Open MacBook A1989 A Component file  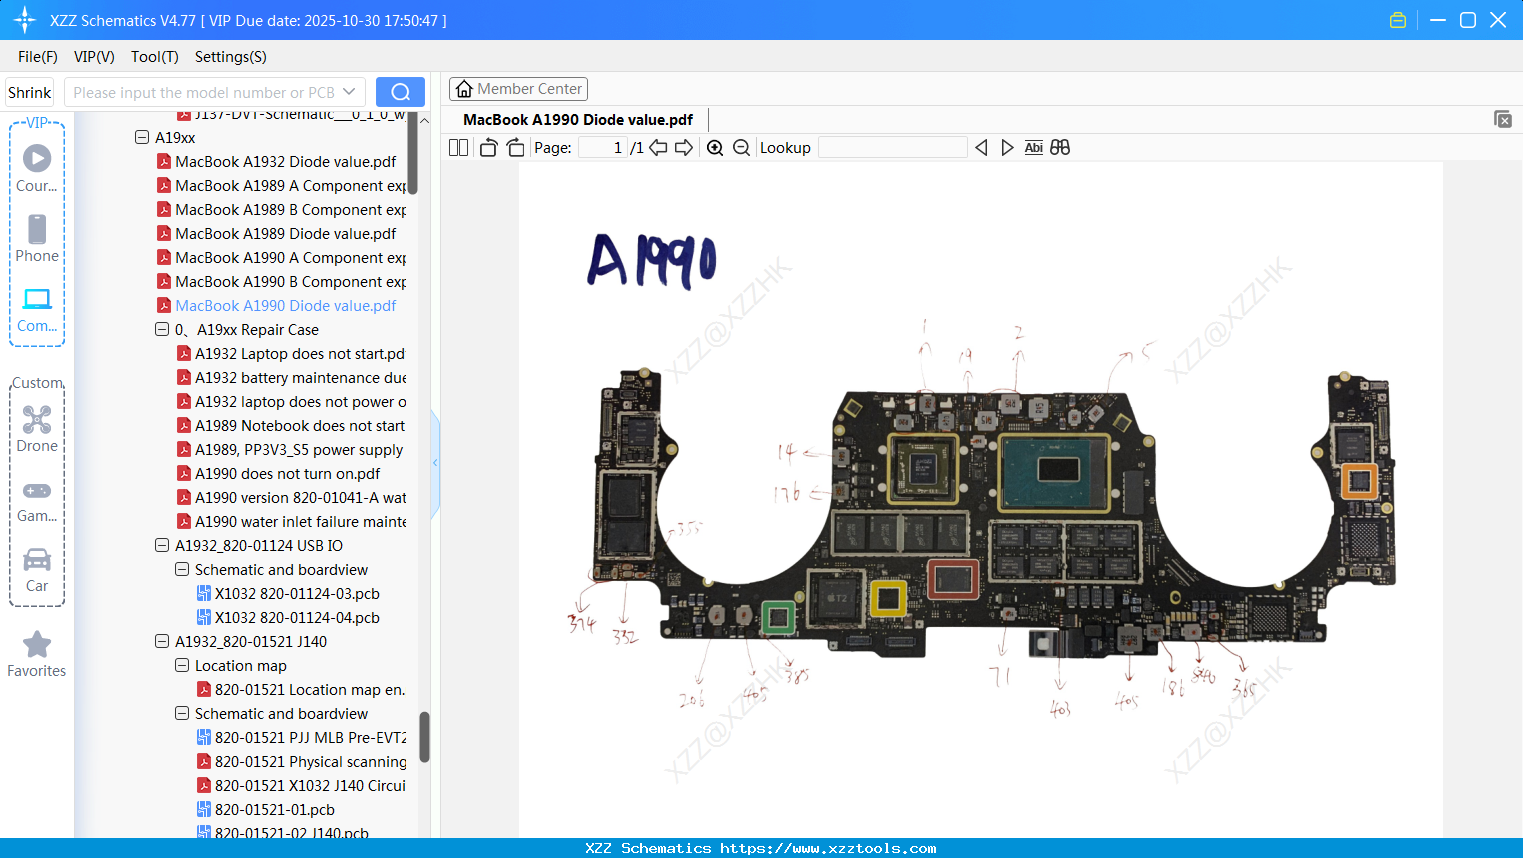coord(281,185)
